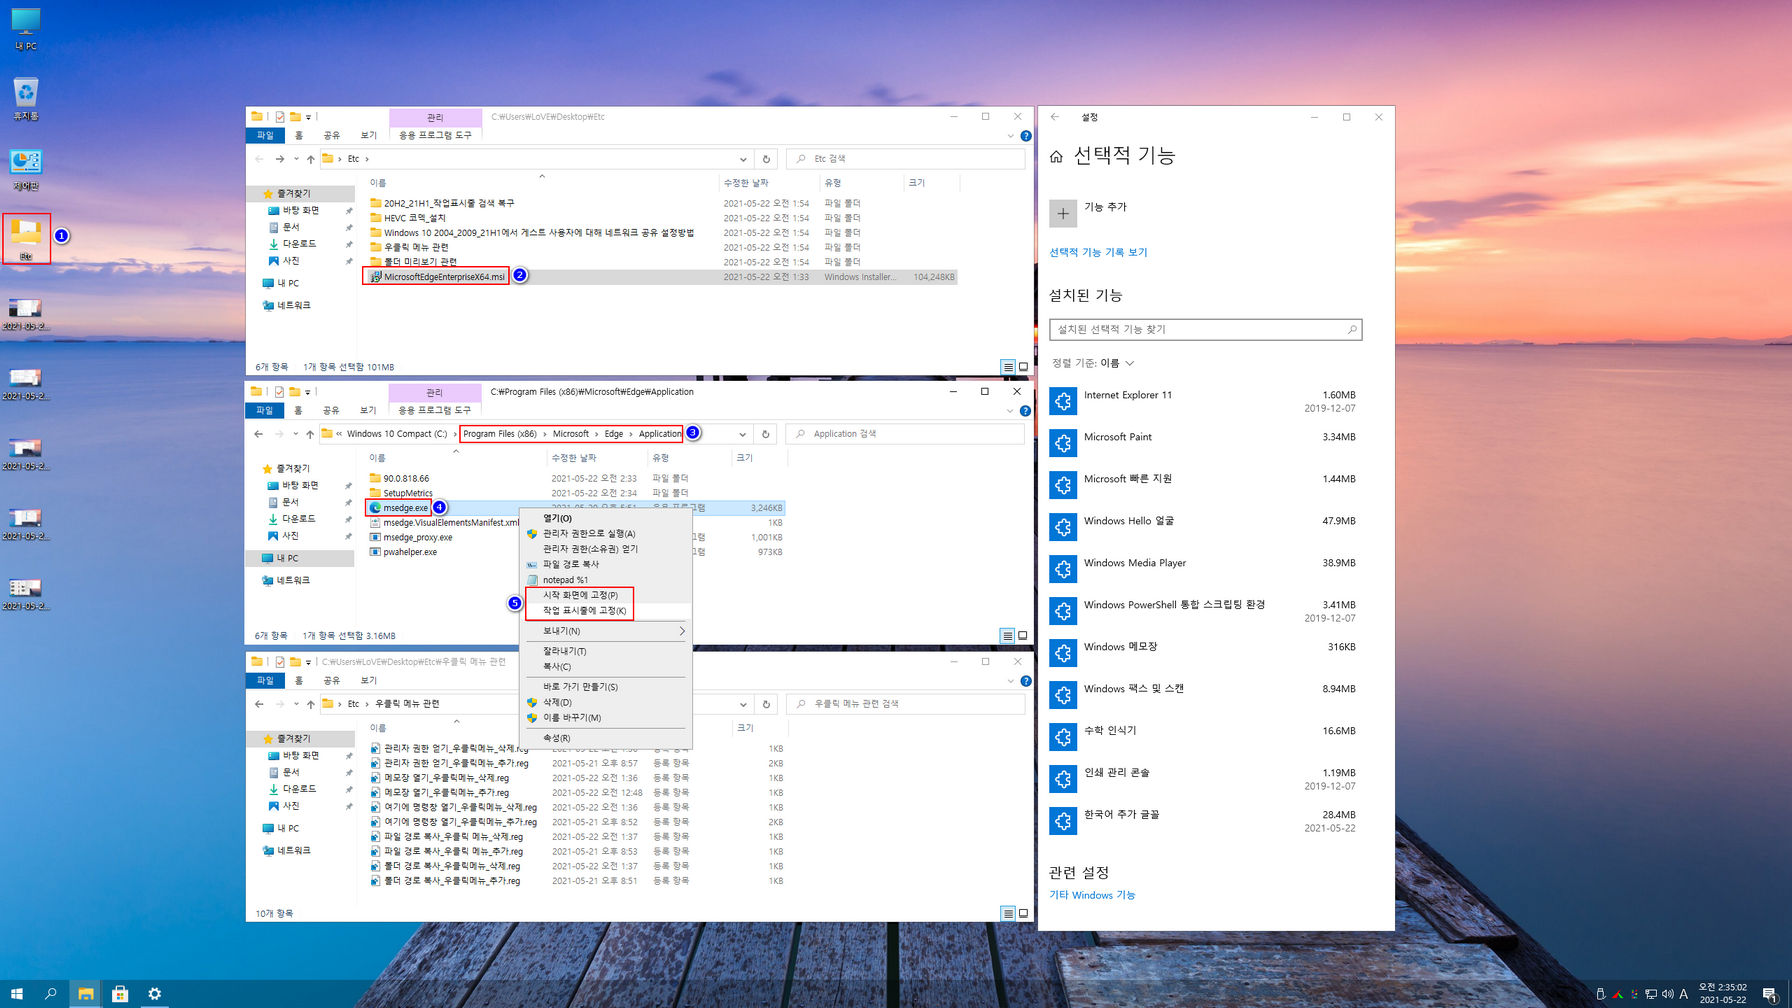Screen dimensions: 1792x1008
Task: Click refresh in the Etc explorer window
Action: 766,159
